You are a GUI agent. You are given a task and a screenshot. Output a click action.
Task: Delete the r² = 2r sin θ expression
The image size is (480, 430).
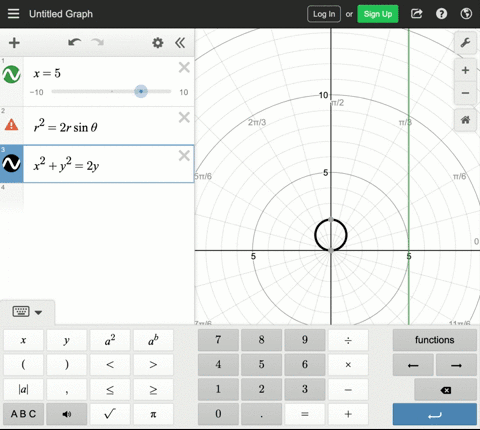pos(184,117)
